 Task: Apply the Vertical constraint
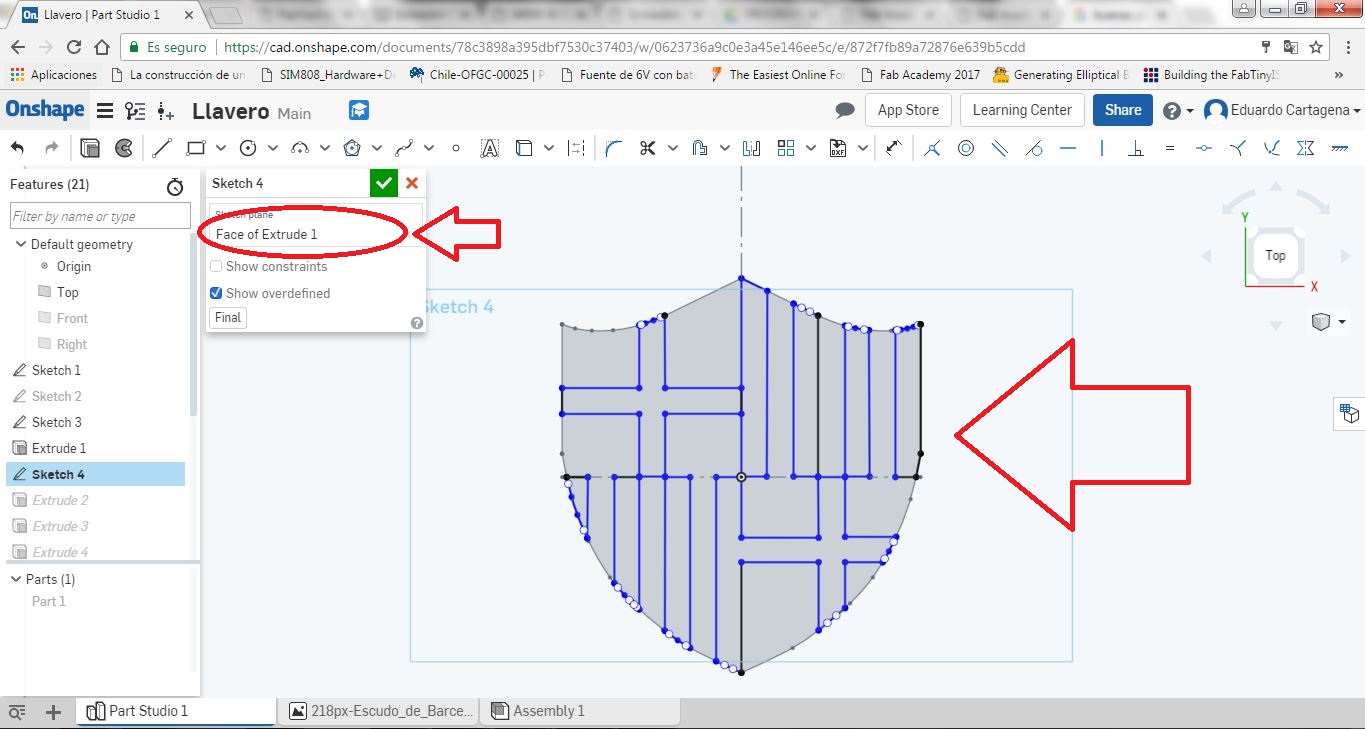pyautogui.click(x=1102, y=148)
